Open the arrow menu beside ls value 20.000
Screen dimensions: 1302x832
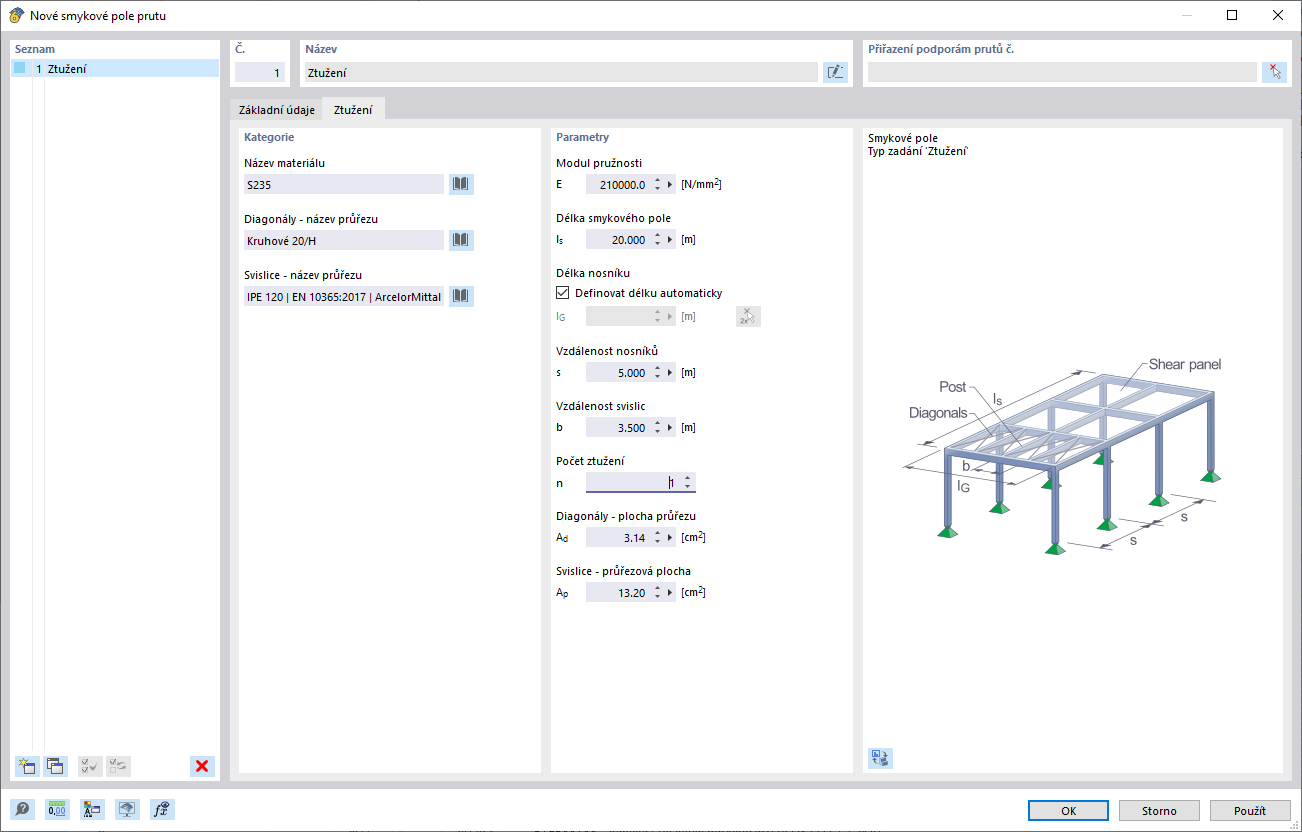(x=671, y=240)
